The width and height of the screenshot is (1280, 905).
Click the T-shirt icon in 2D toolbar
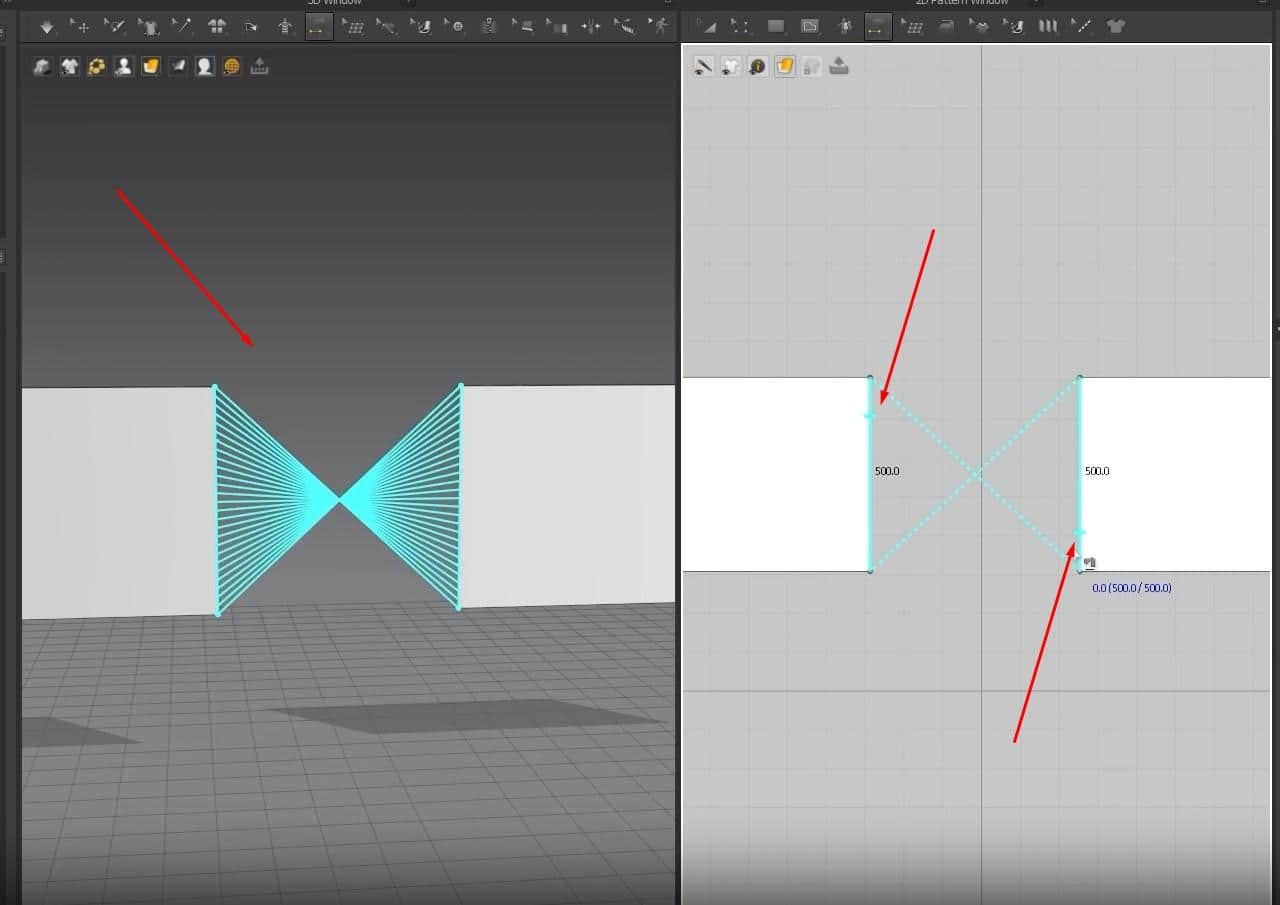coord(1116,27)
